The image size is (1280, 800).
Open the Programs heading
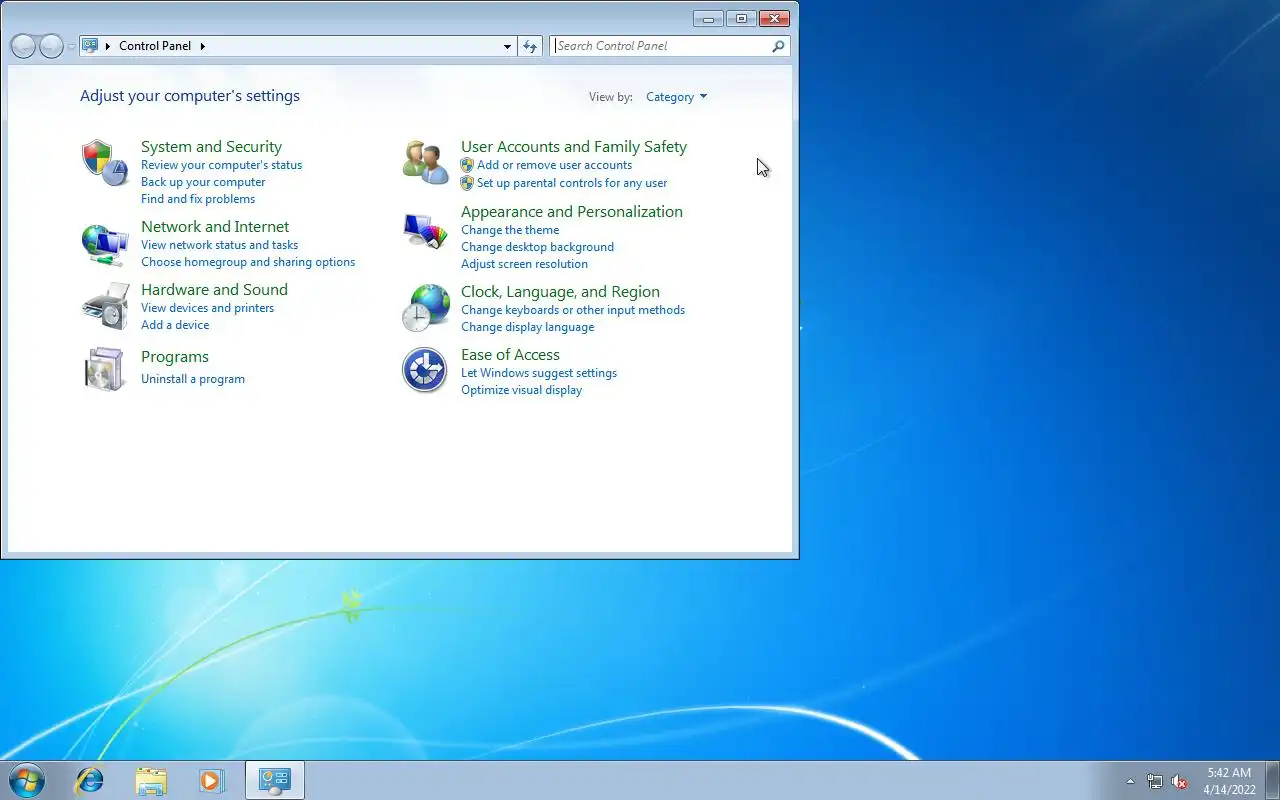pos(175,357)
